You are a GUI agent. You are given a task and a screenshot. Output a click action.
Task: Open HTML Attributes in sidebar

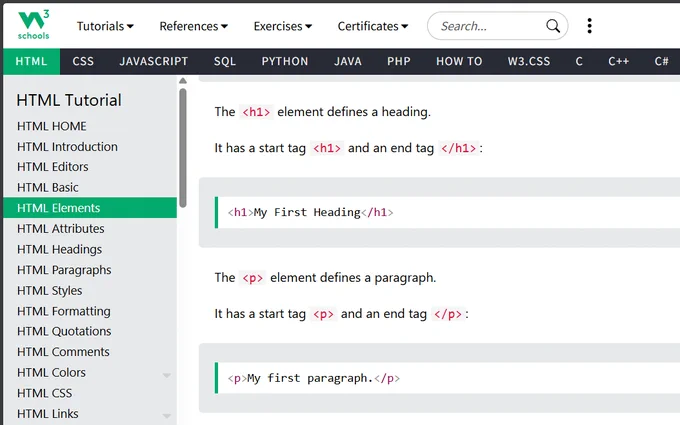coord(90,229)
